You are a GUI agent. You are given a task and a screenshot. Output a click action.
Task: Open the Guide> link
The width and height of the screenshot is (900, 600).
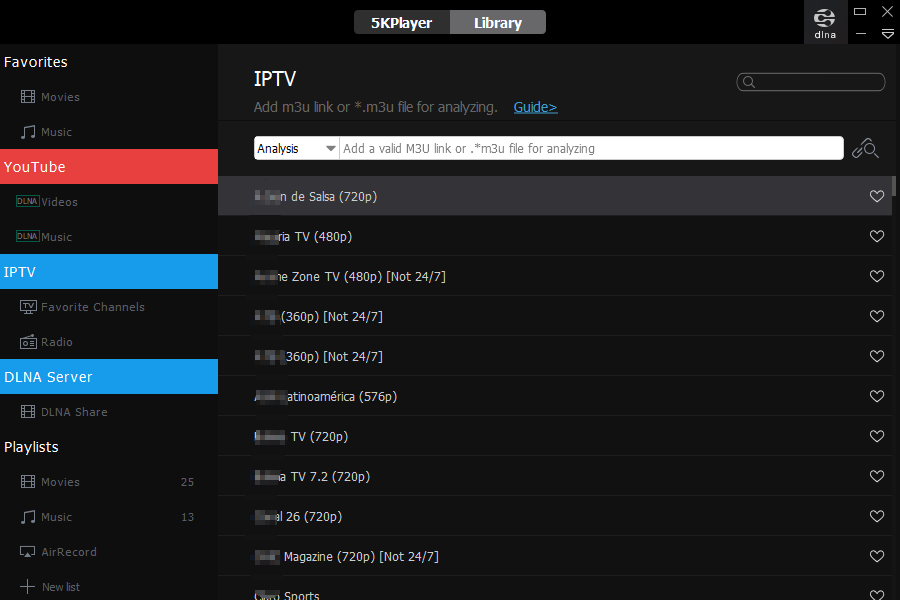click(x=535, y=107)
